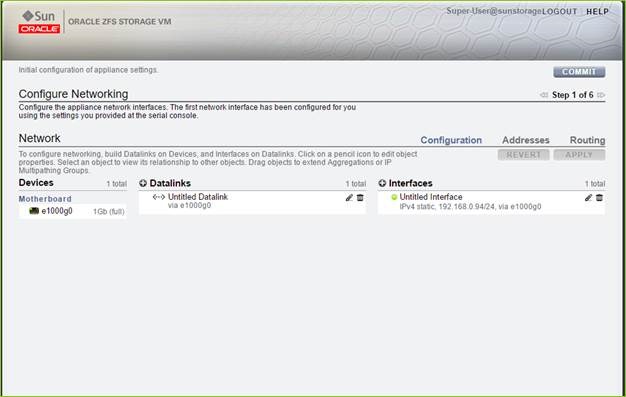626x397 pixels.
Task: Click the LOGOUT link
Action: coord(559,12)
